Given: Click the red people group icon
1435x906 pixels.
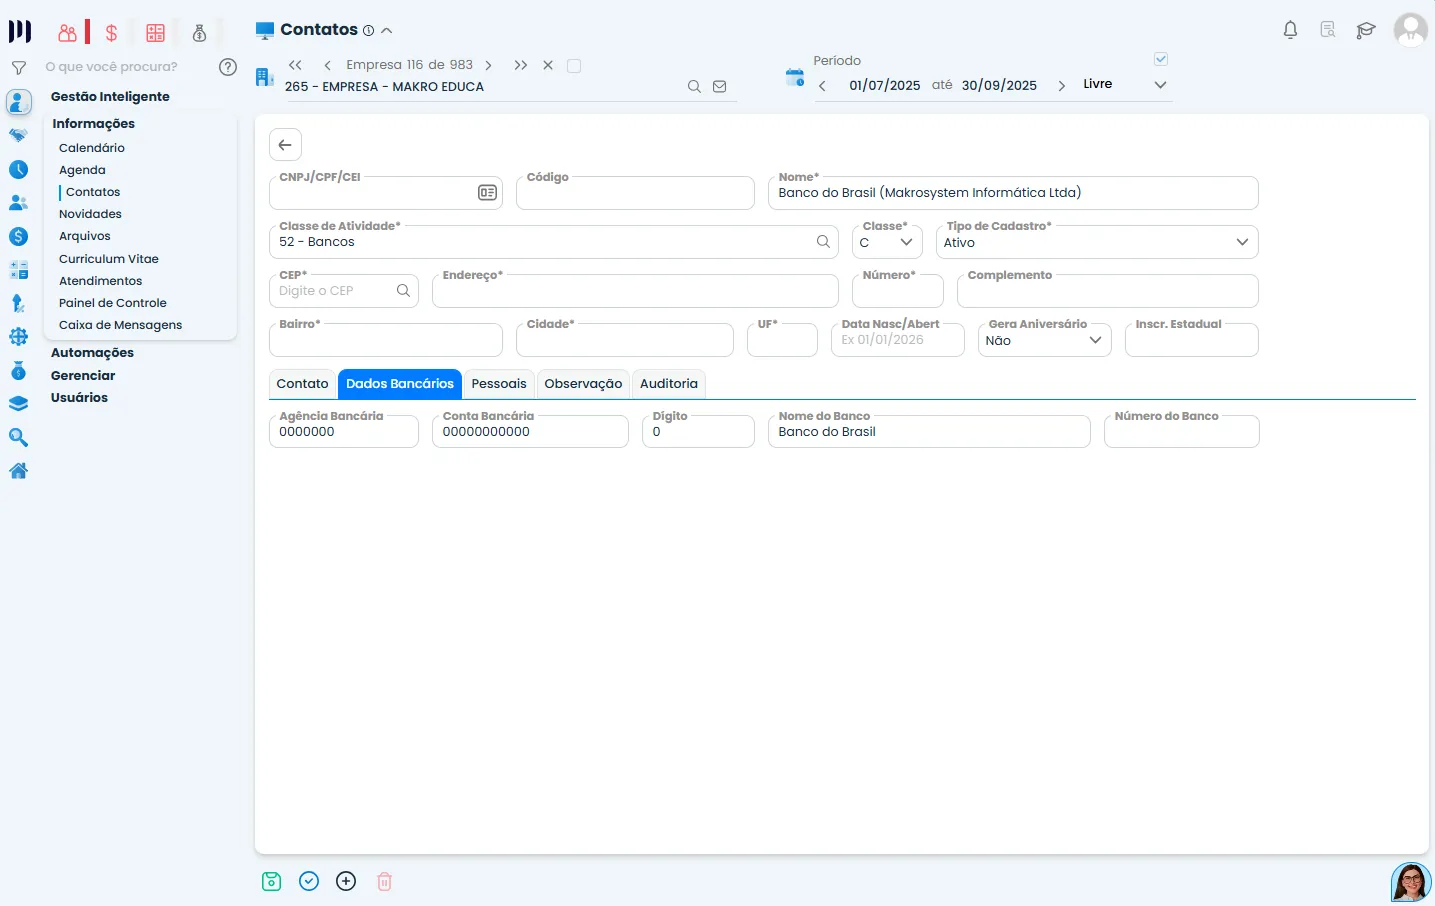Looking at the screenshot, I should point(67,33).
